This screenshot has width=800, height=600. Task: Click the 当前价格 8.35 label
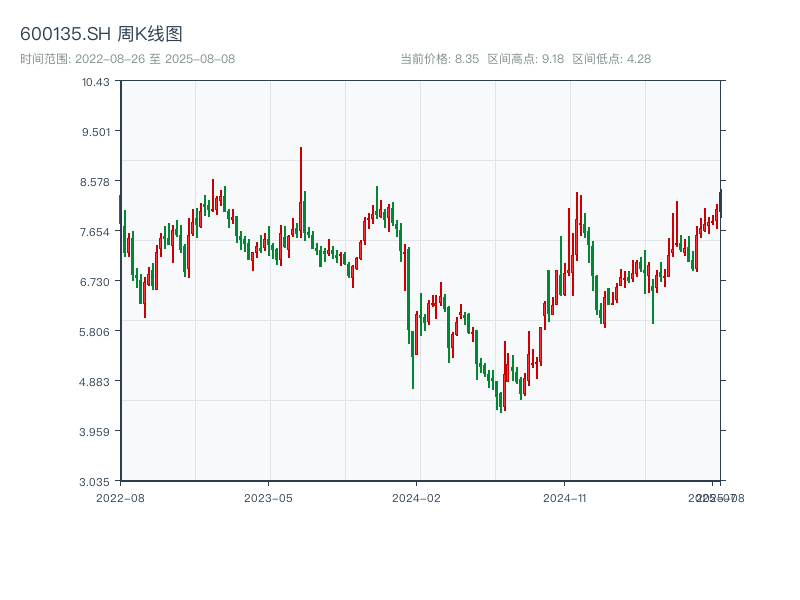coord(439,59)
